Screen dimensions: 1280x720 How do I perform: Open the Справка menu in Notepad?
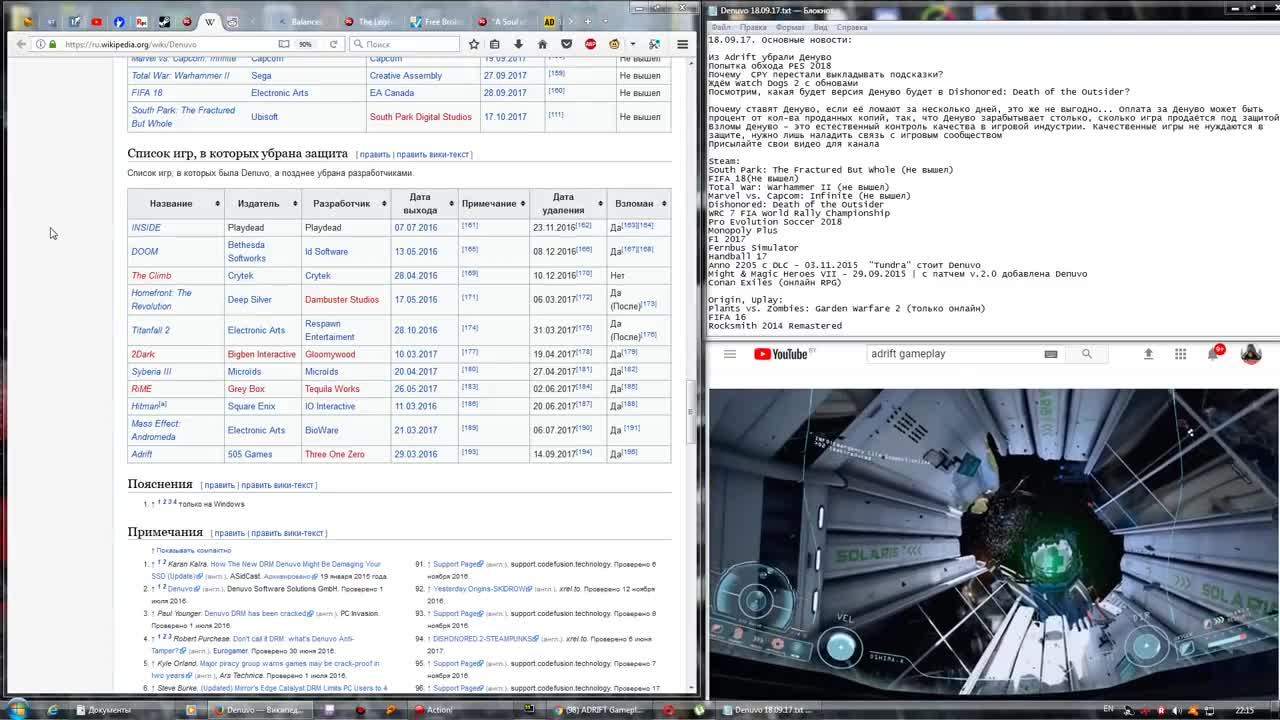(852, 27)
